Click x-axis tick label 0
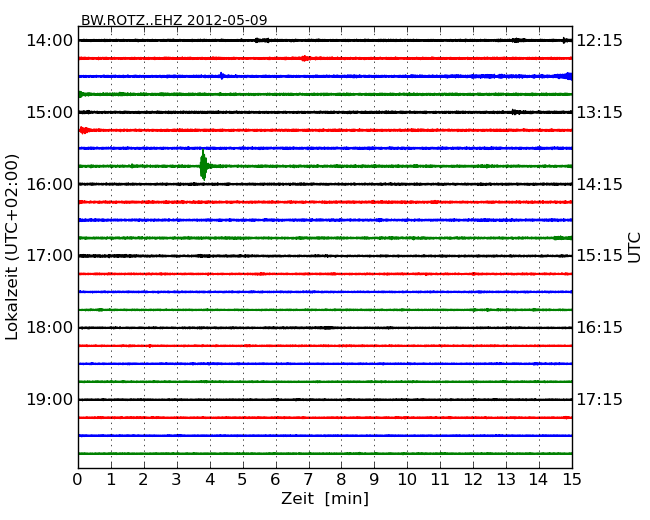650x520 pixels. (x=78, y=479)
